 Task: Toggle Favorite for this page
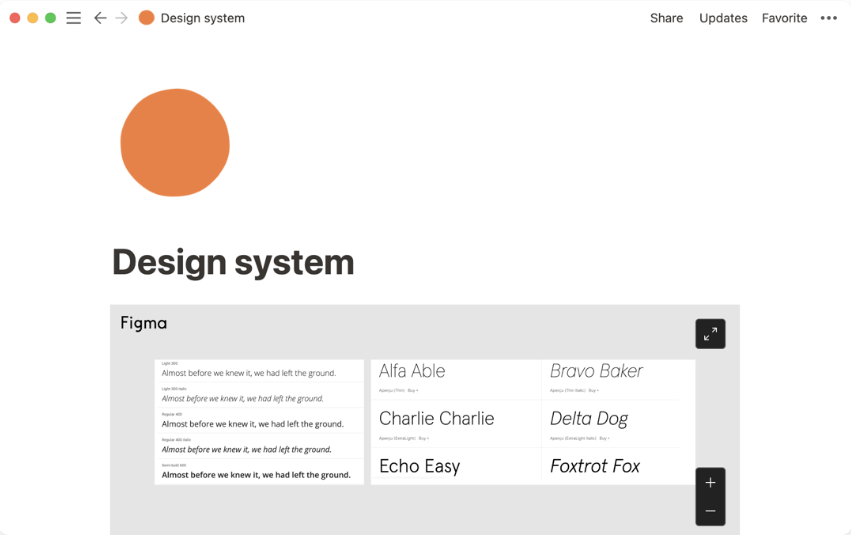point(784,18)
